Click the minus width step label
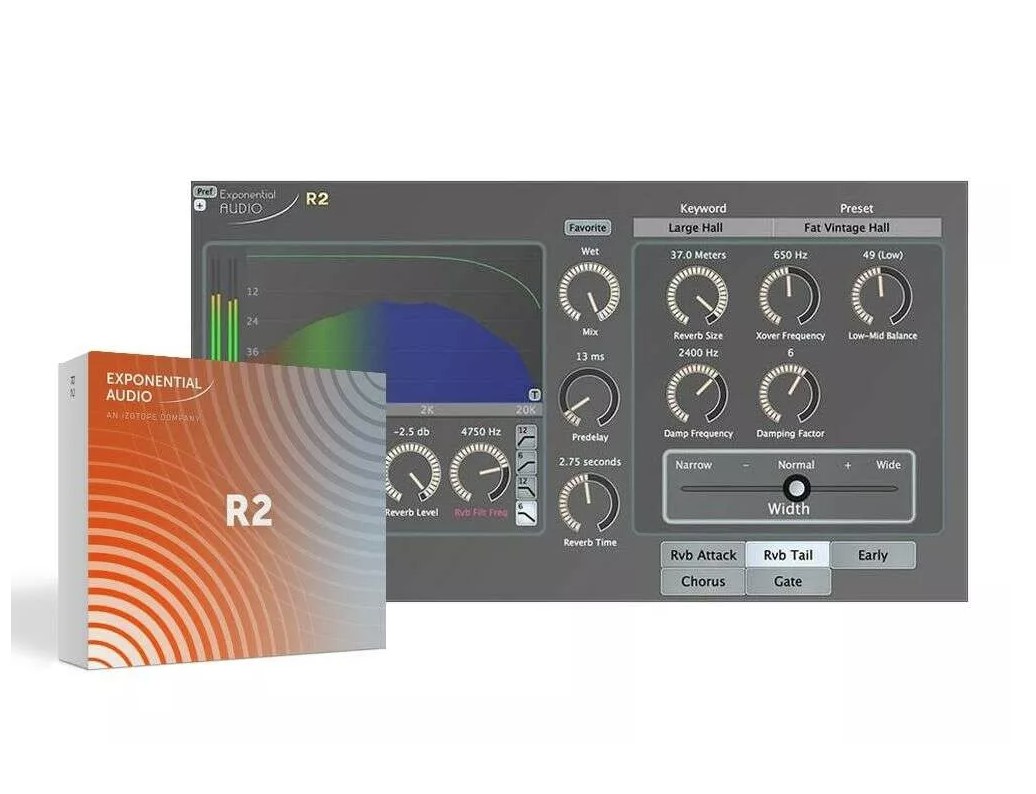 click(746, 465)
